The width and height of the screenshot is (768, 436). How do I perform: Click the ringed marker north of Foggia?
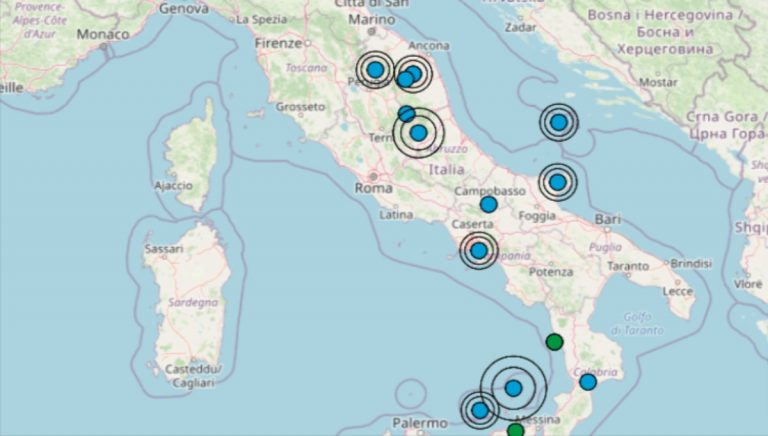557,182
